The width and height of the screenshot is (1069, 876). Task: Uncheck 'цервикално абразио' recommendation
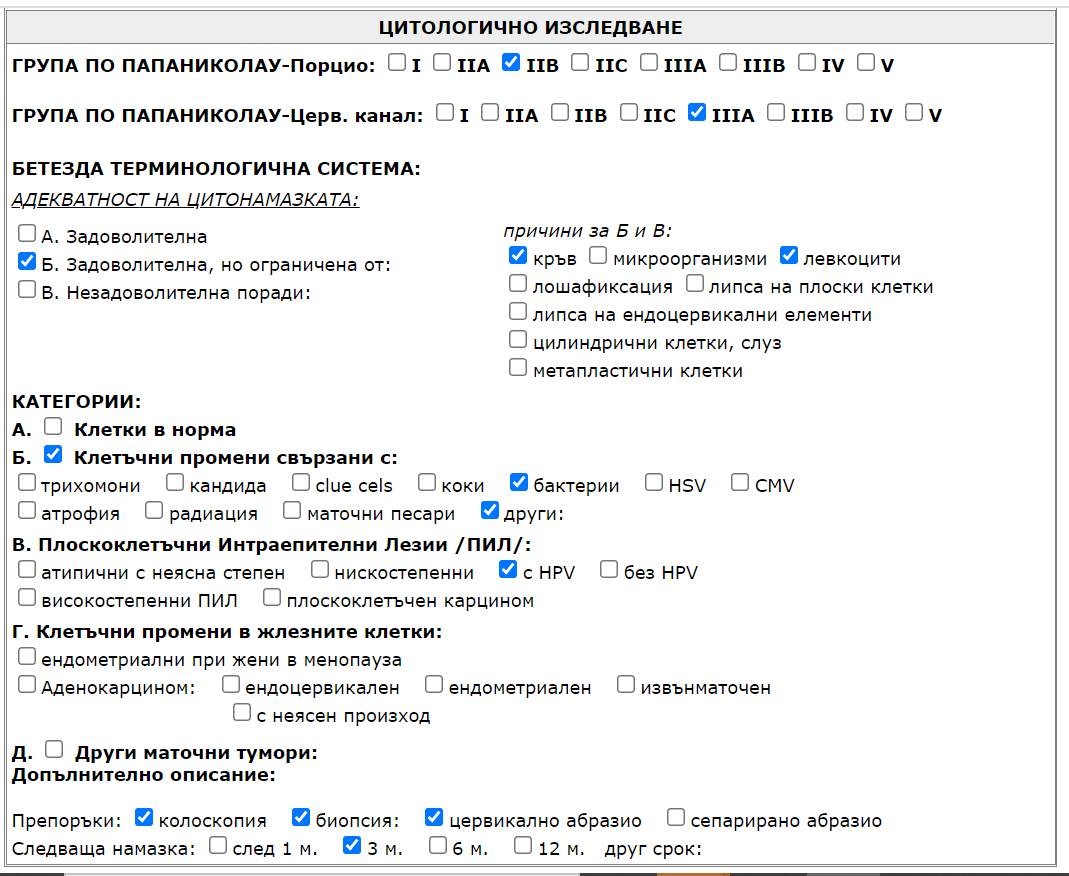click(433, 818)
